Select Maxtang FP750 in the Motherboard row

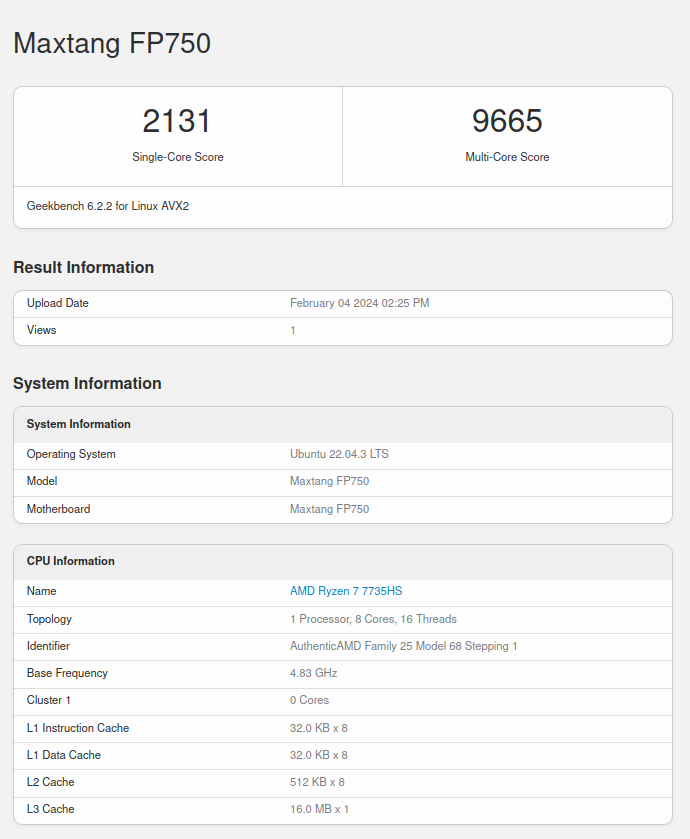(329, 509)
